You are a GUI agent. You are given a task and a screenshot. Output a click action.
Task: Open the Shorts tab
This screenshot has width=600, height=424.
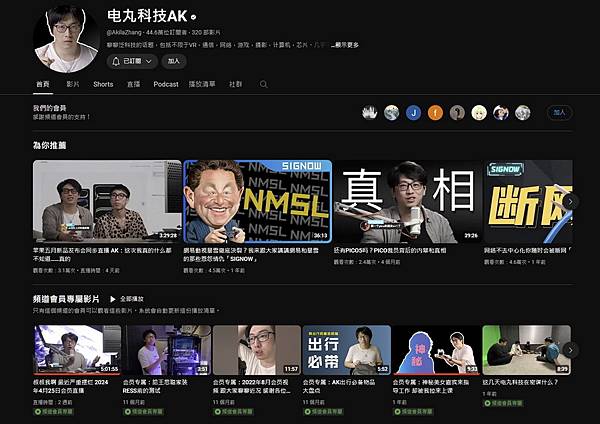point(103,84)
